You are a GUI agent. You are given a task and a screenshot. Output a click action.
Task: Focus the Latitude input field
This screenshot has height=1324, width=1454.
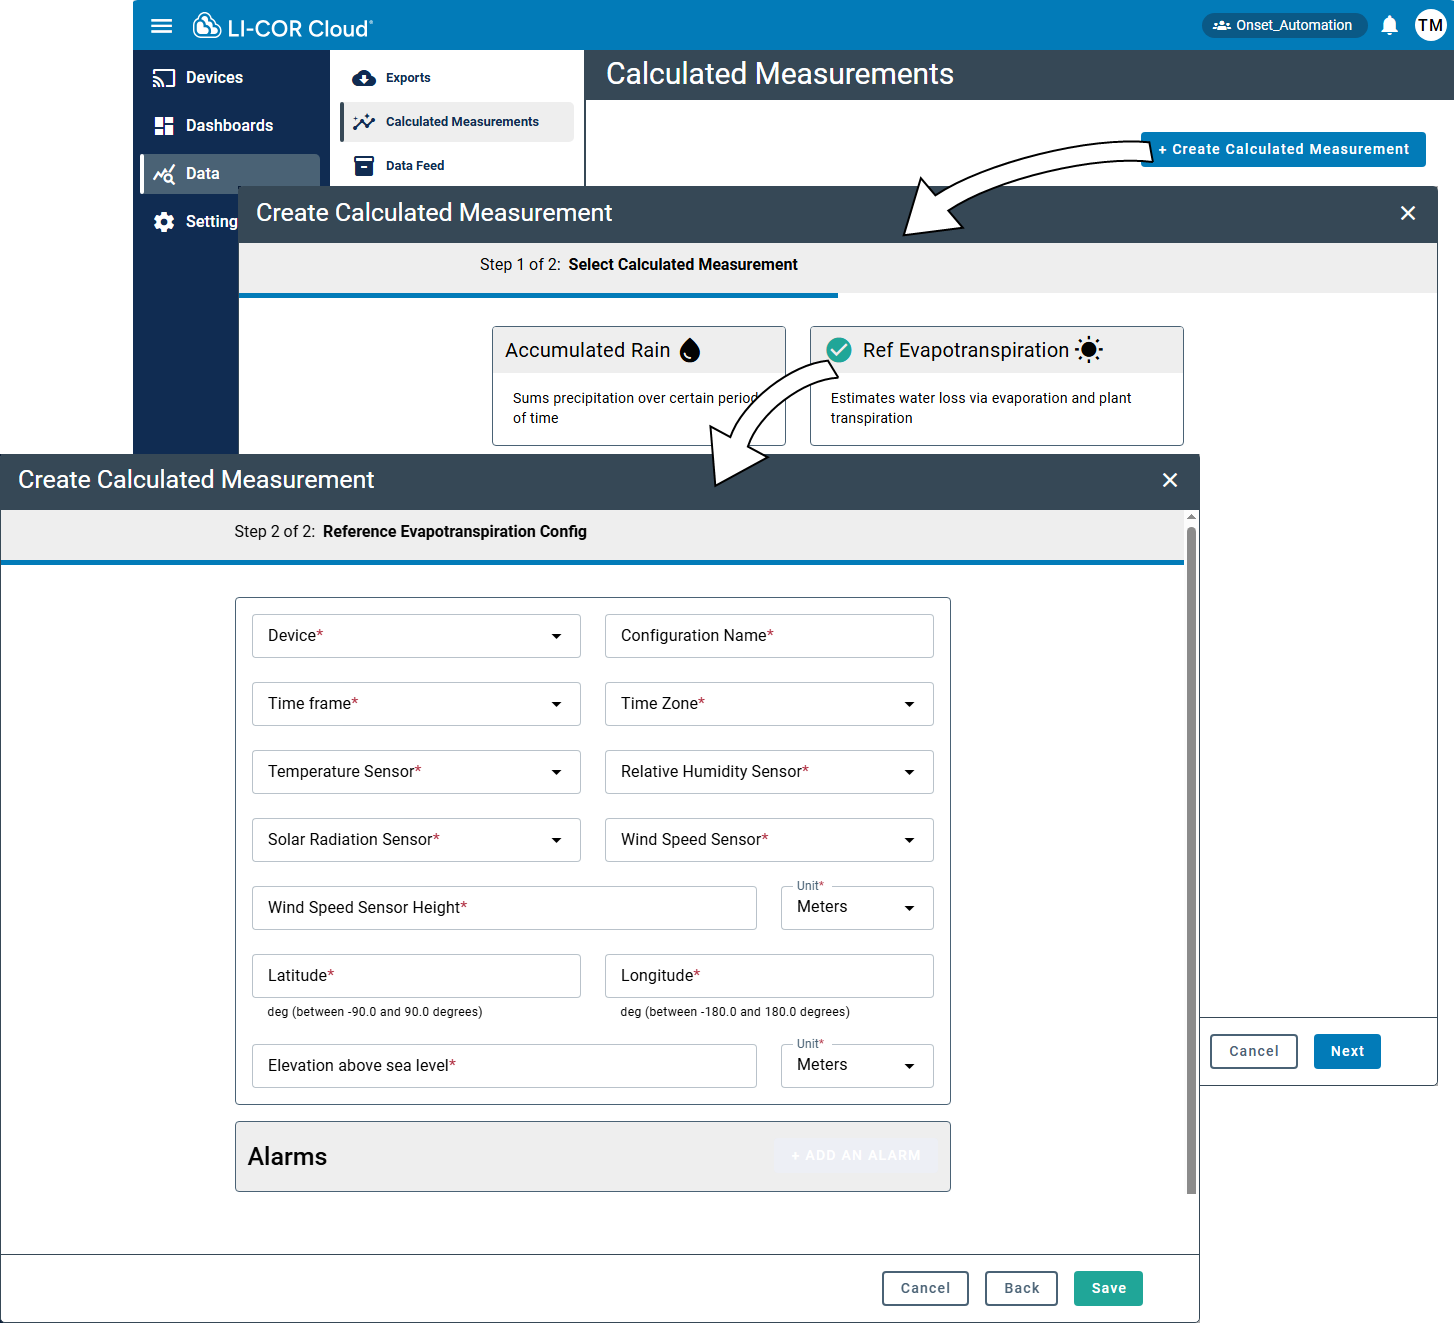coord(416,976)
